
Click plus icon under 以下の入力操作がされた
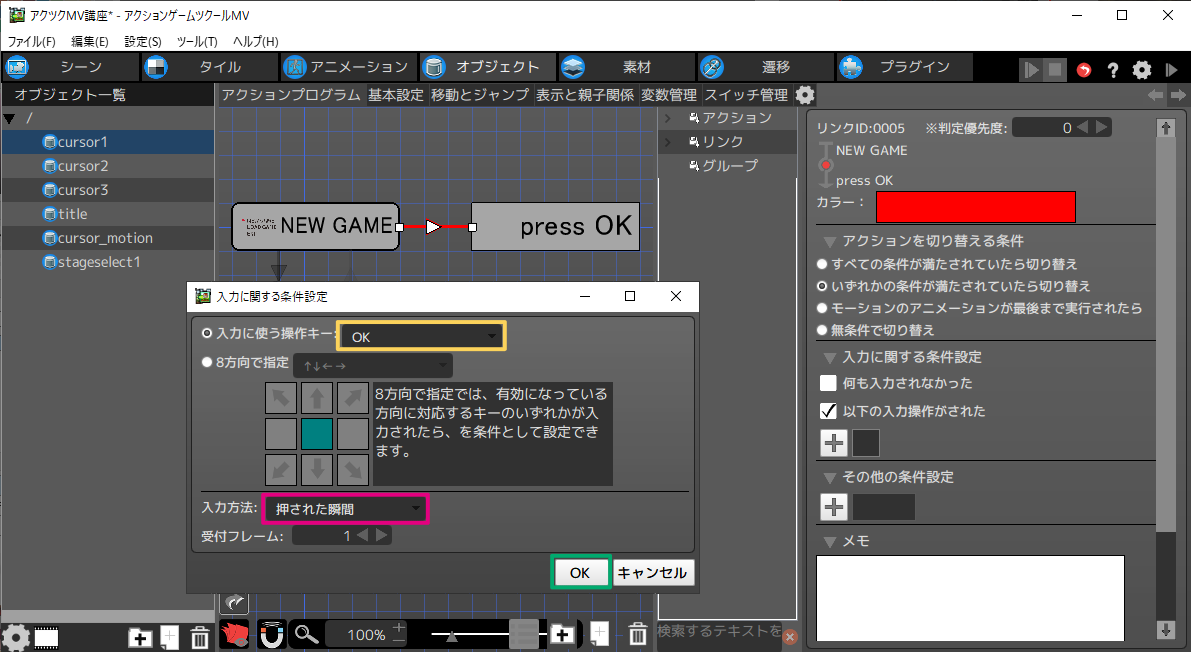tap(834, 443)
